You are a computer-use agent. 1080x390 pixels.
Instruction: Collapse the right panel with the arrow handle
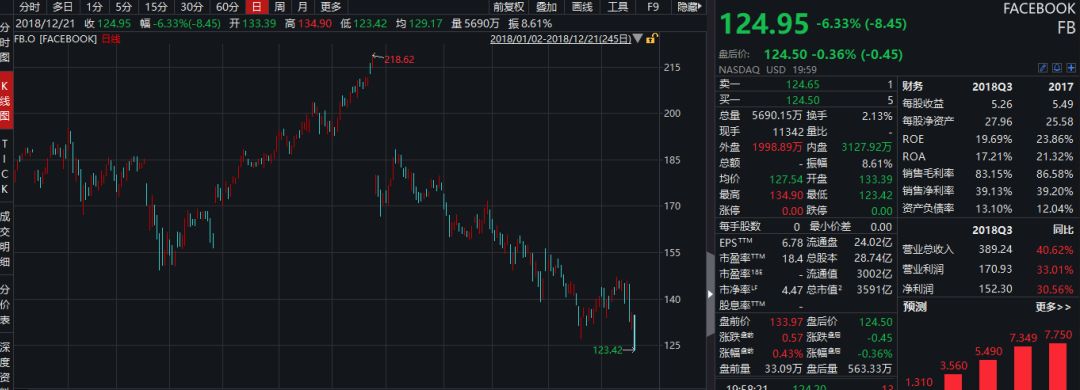(710, 294)
